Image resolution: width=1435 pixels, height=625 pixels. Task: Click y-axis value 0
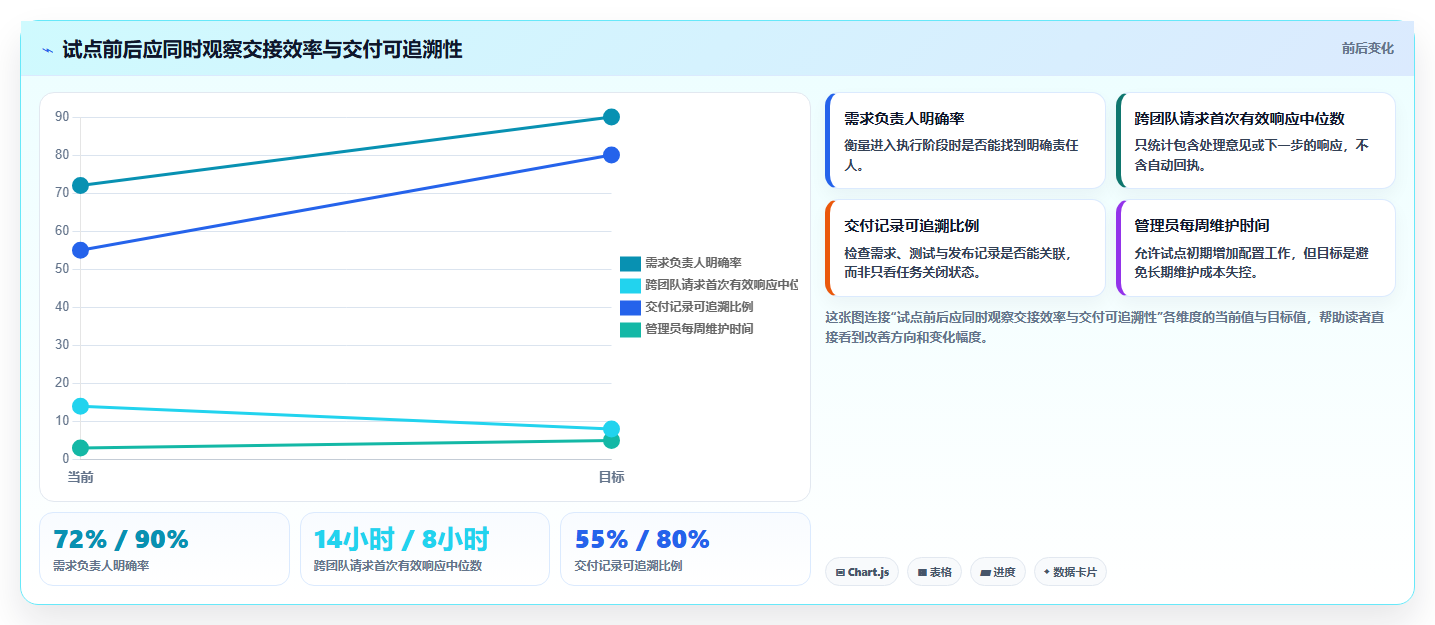pos(65,459)
